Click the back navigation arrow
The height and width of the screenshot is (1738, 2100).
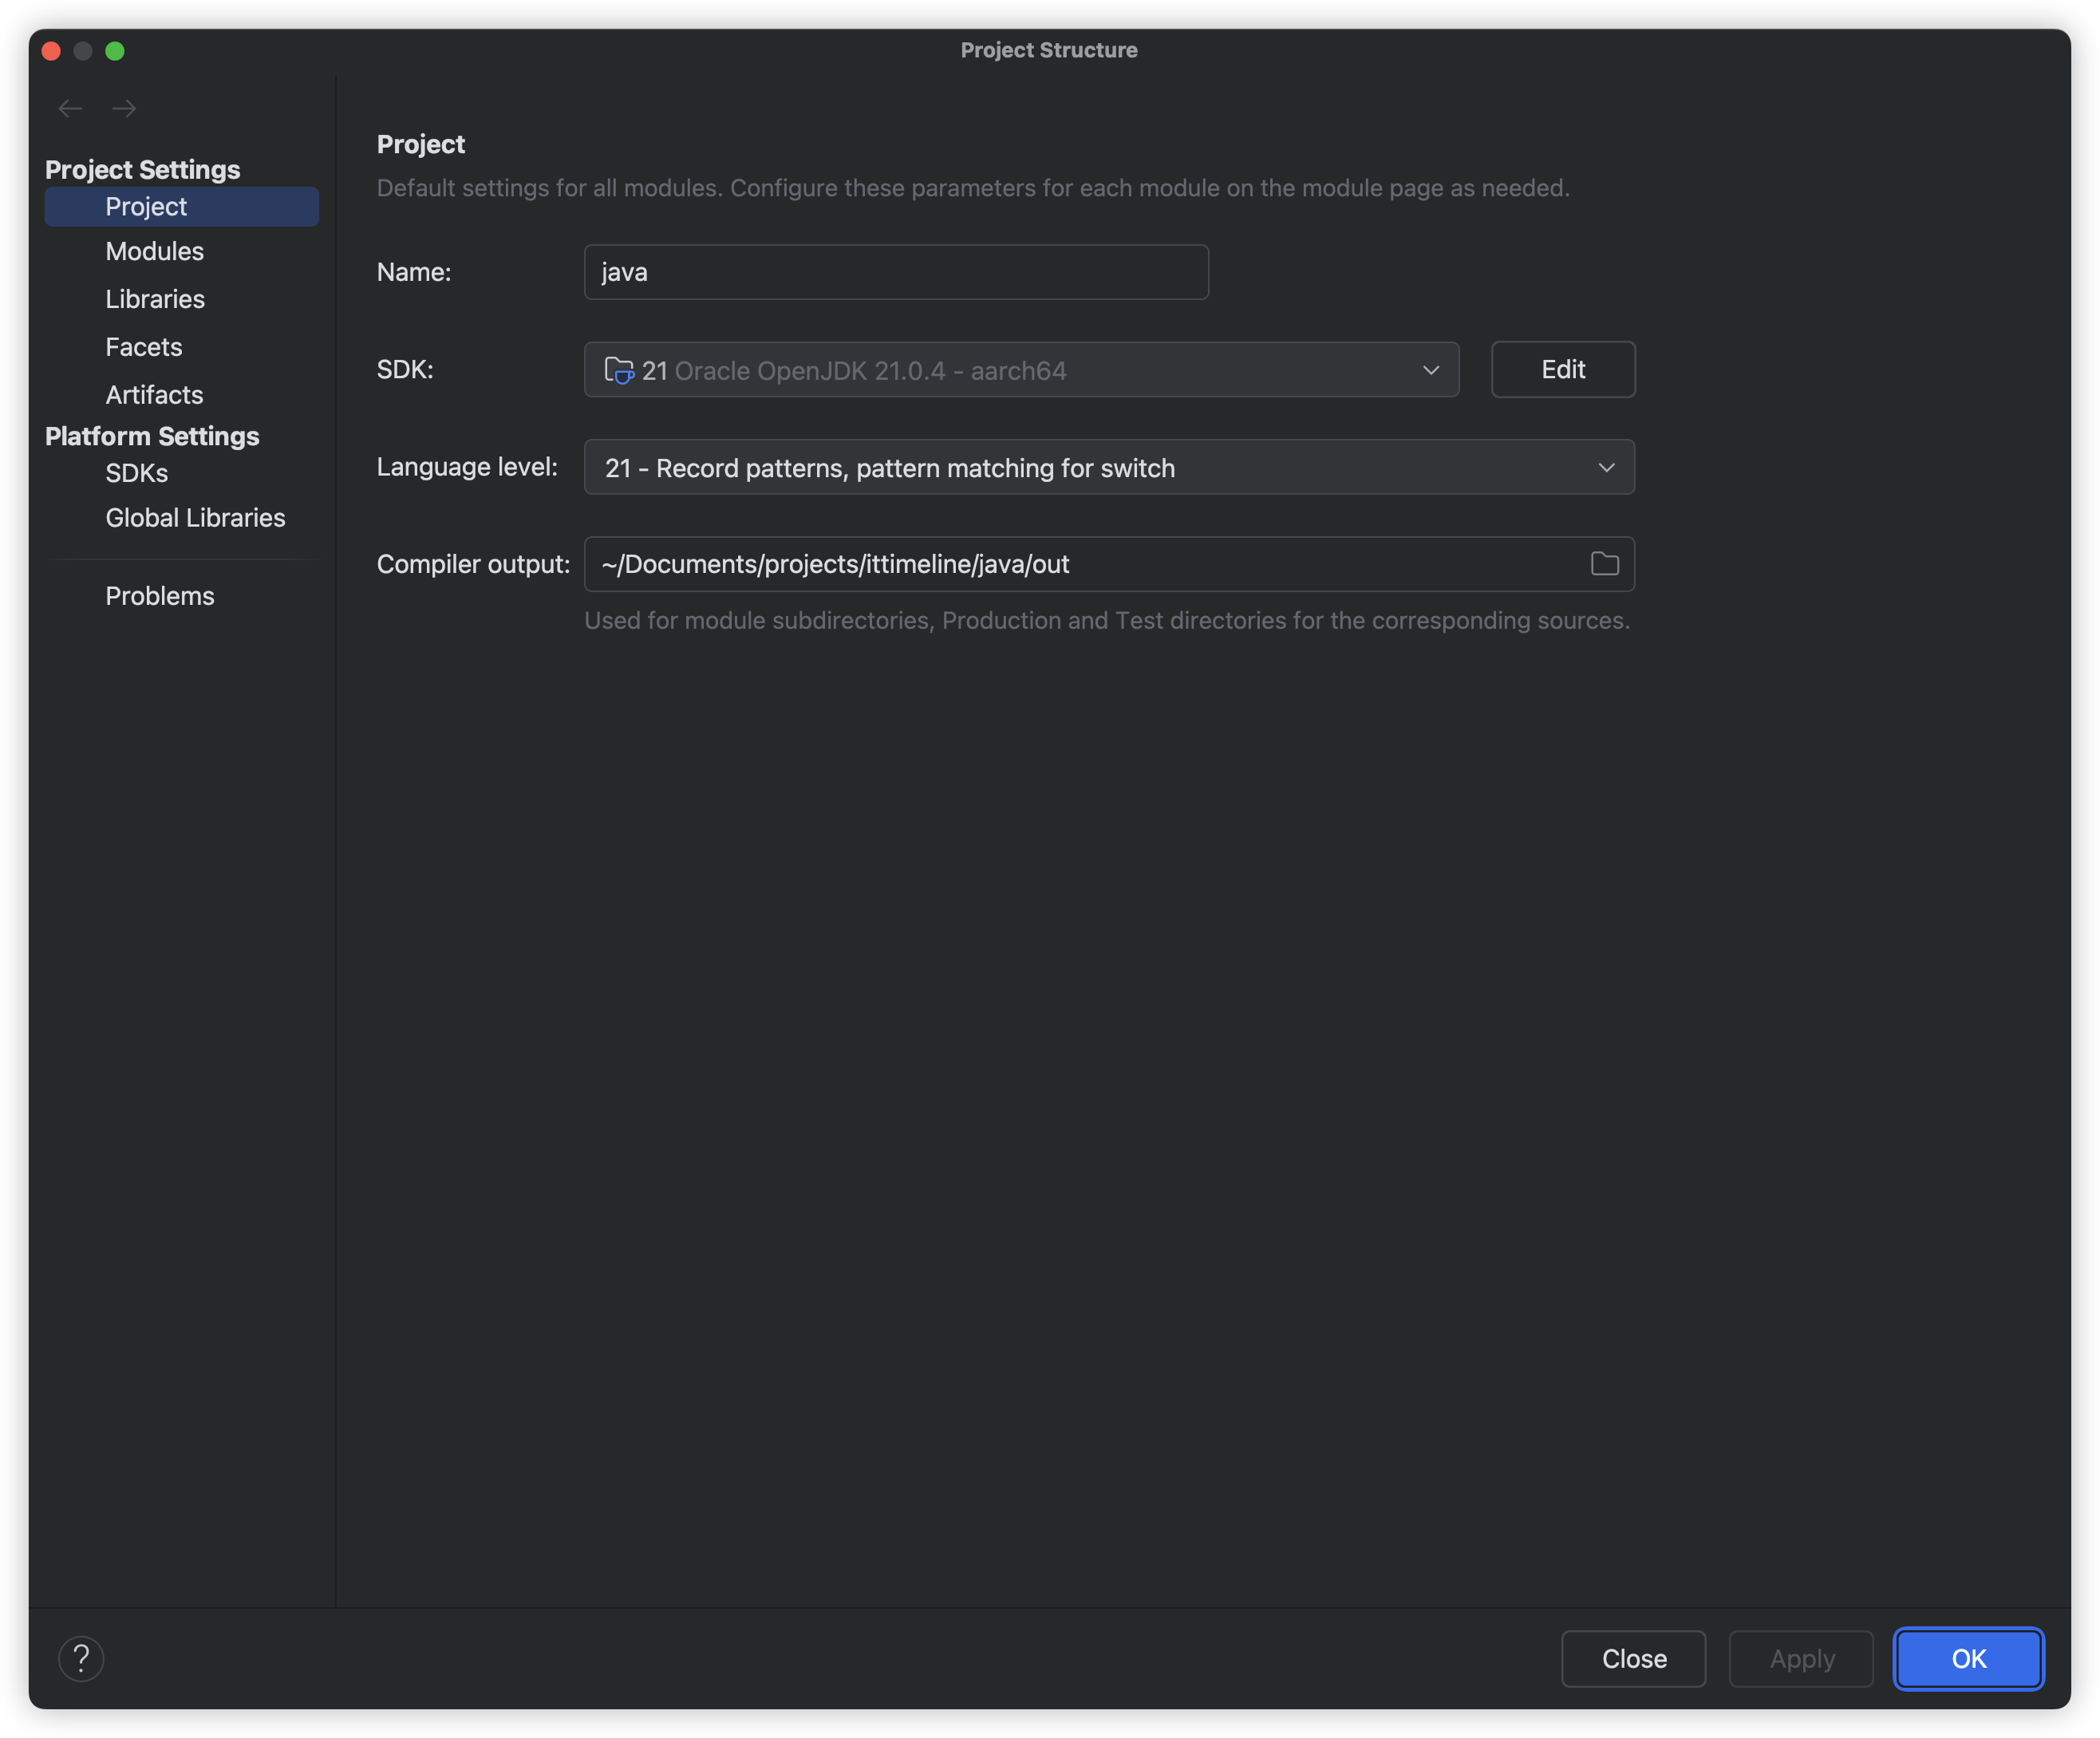[x=70, y=108]
